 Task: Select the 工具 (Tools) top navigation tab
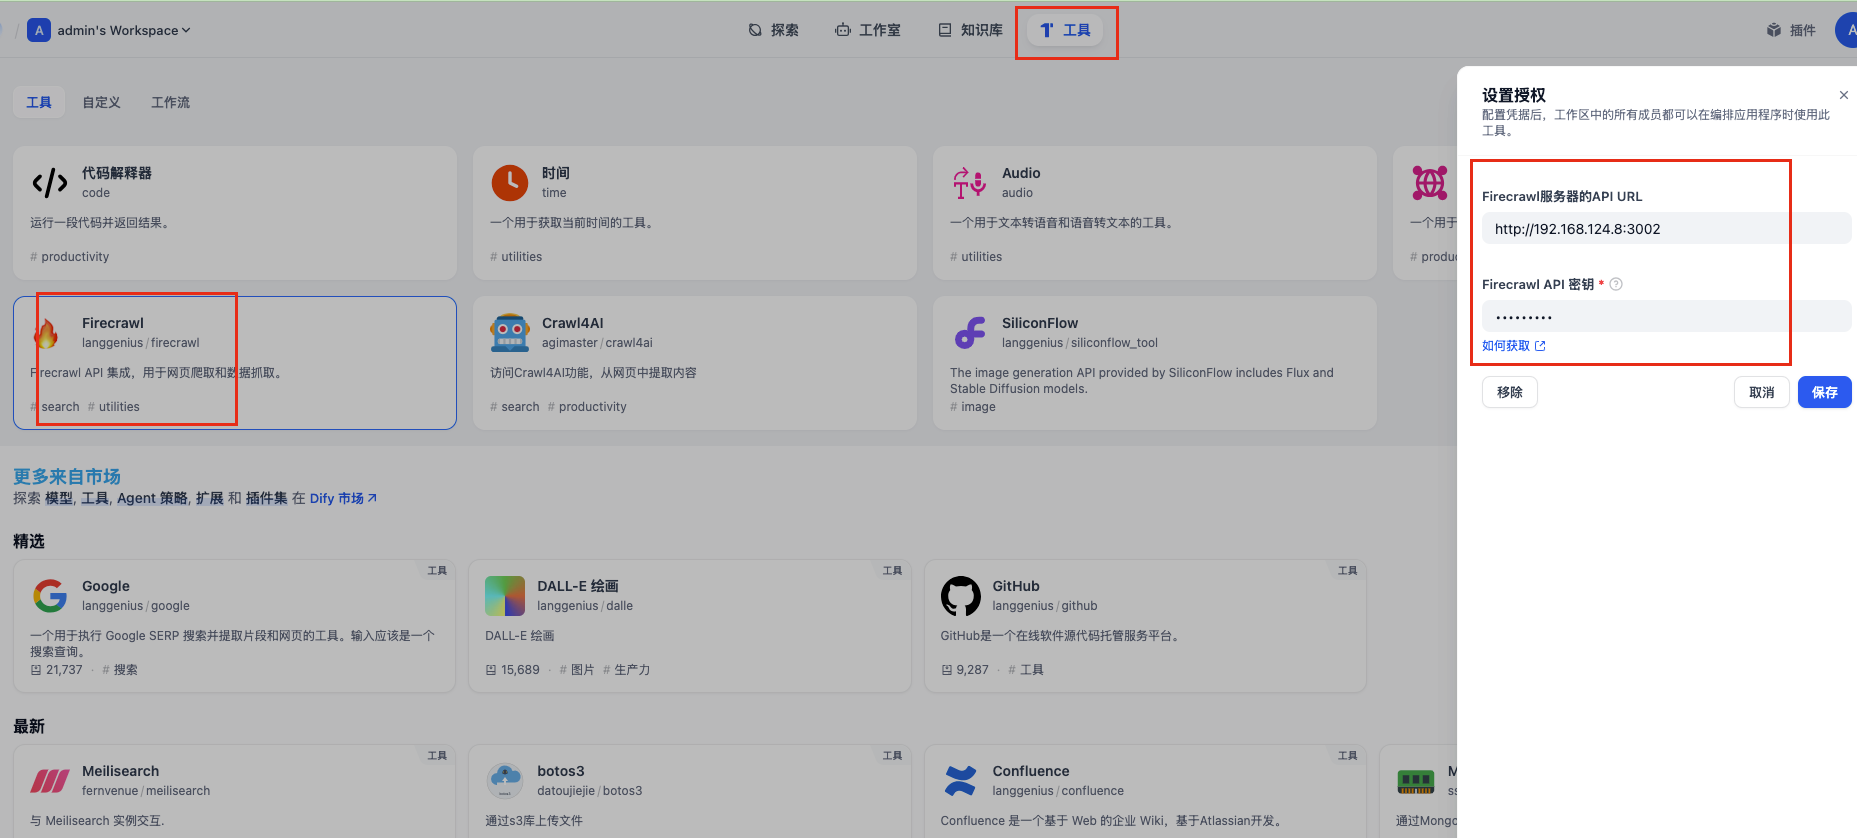(x=1065, y=30)
